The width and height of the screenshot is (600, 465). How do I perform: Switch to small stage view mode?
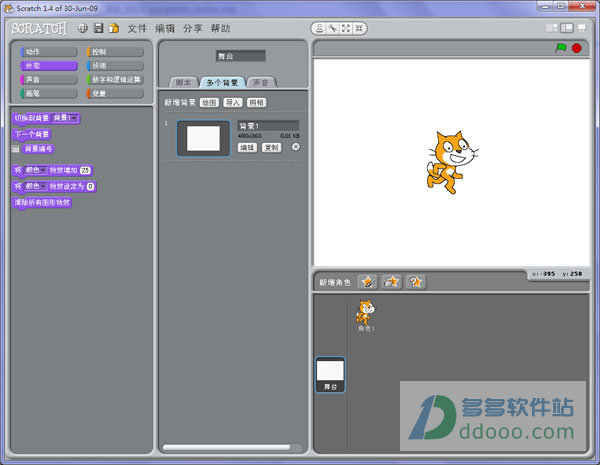click(552, 28)
